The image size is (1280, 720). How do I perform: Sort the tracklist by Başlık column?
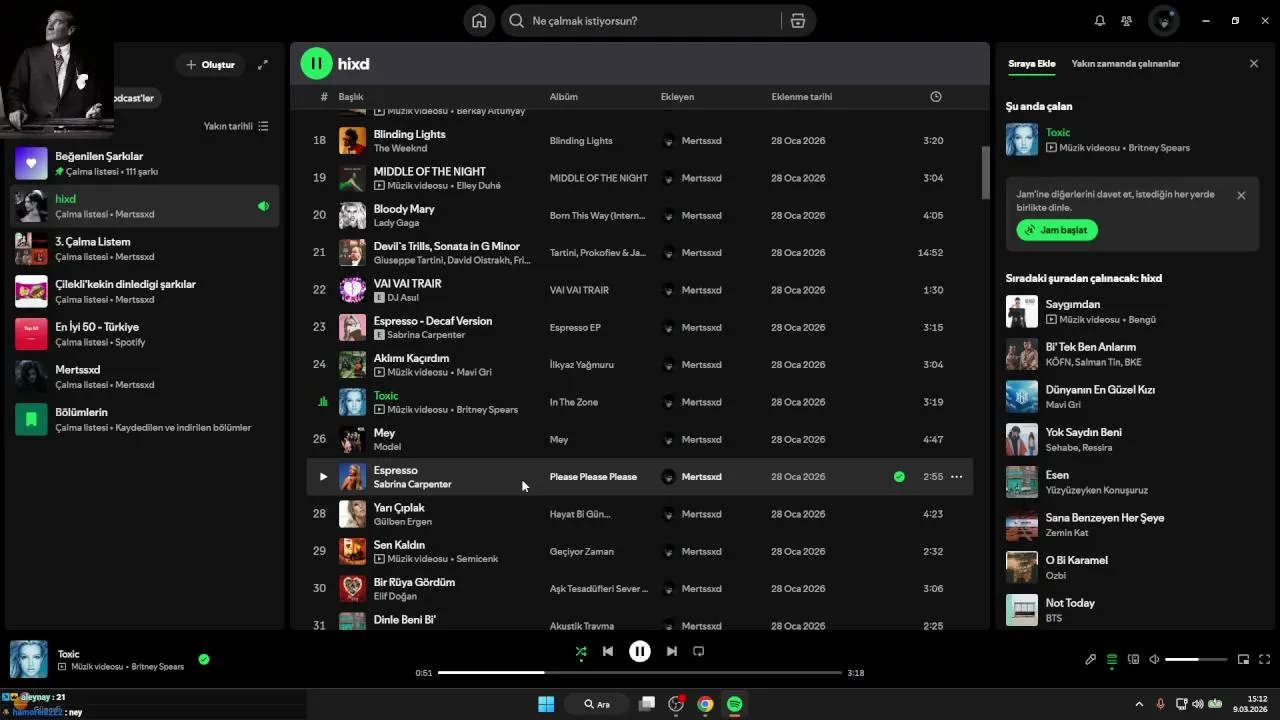351,97
